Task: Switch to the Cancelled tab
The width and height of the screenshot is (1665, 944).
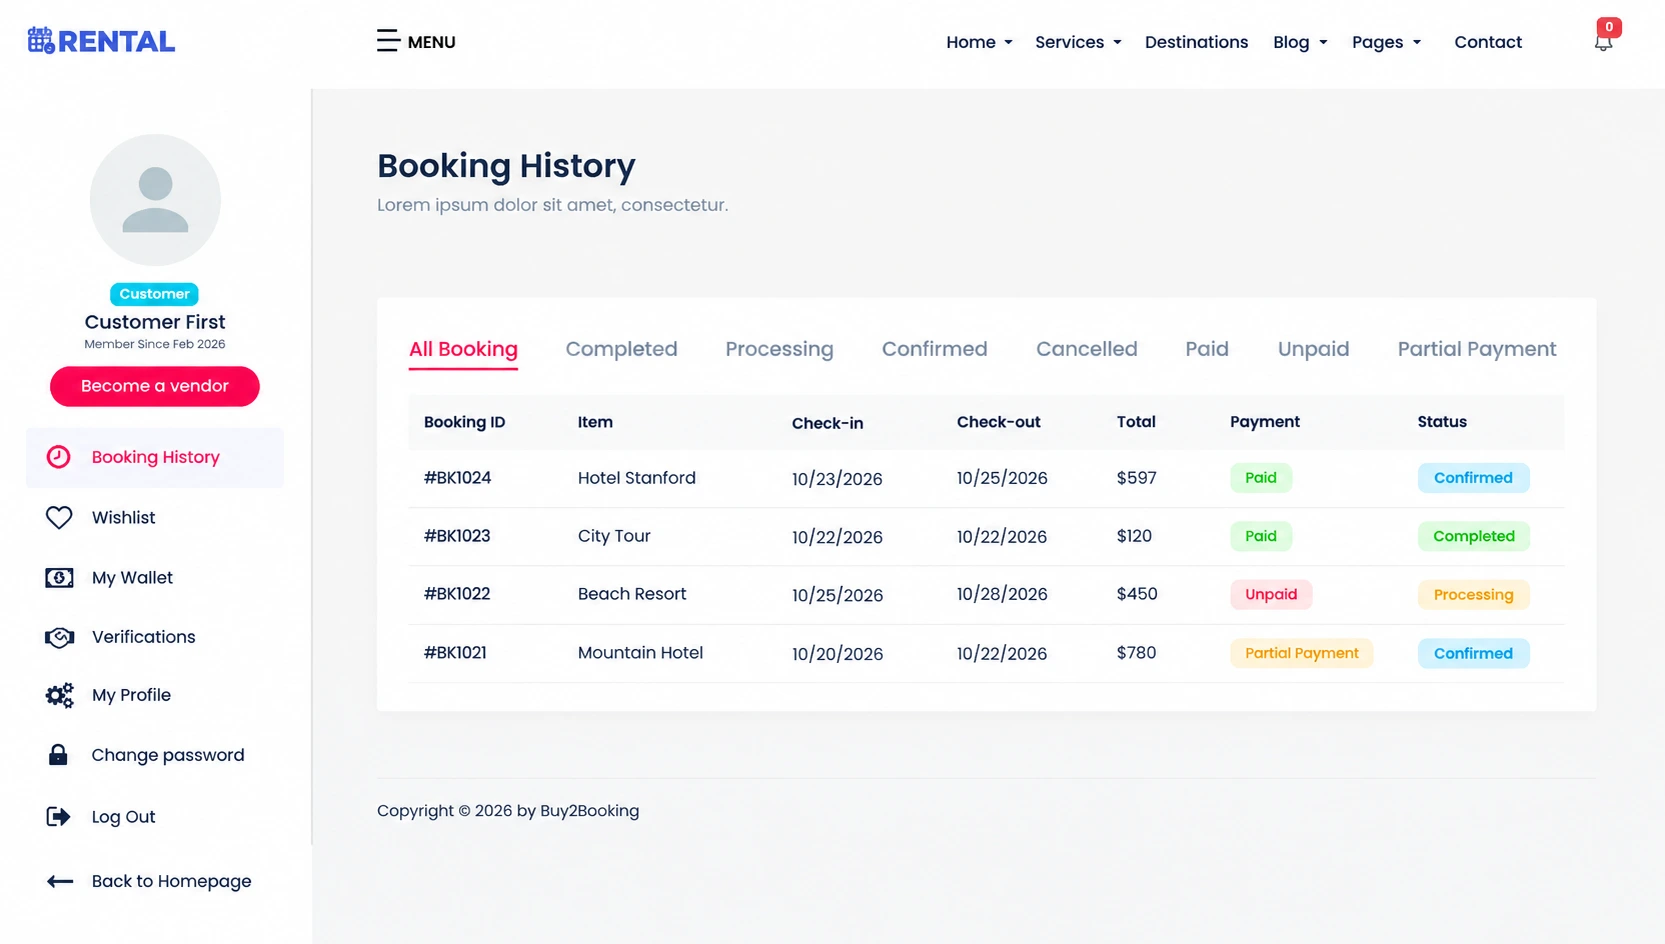Action: point(1086,349)
